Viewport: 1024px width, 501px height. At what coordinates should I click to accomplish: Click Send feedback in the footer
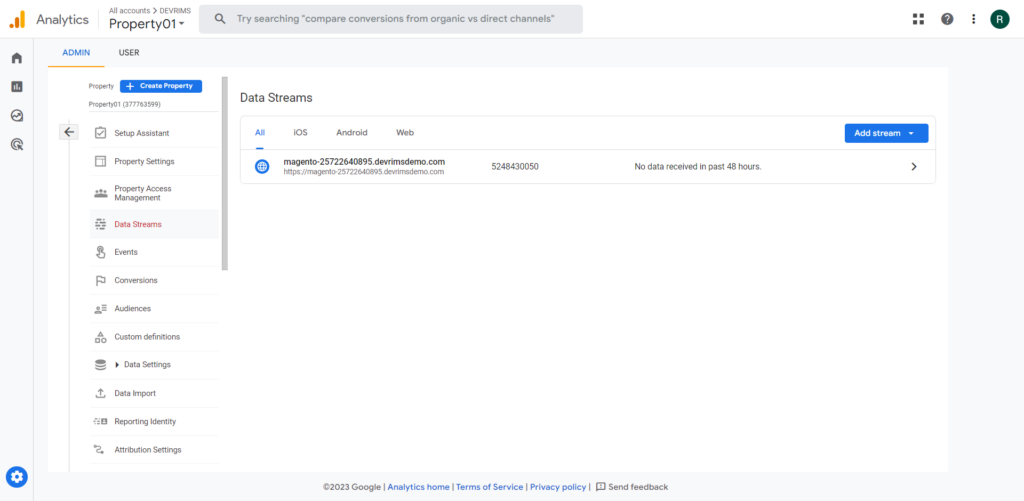(x=632, y=487)
